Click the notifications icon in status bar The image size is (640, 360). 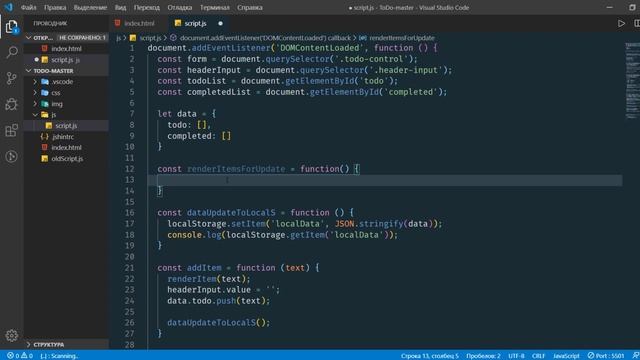point(636,356)
